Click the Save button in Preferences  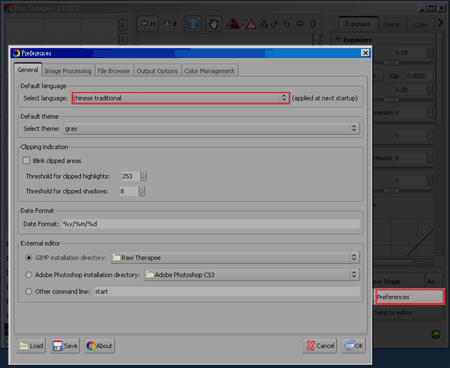click(x=65, y=346)
